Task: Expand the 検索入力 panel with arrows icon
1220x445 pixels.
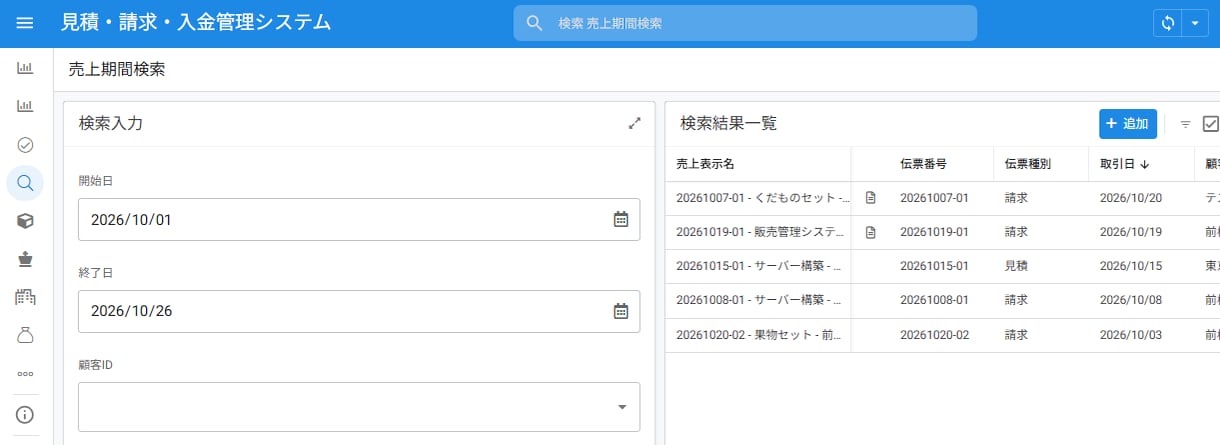Action: 634,124
